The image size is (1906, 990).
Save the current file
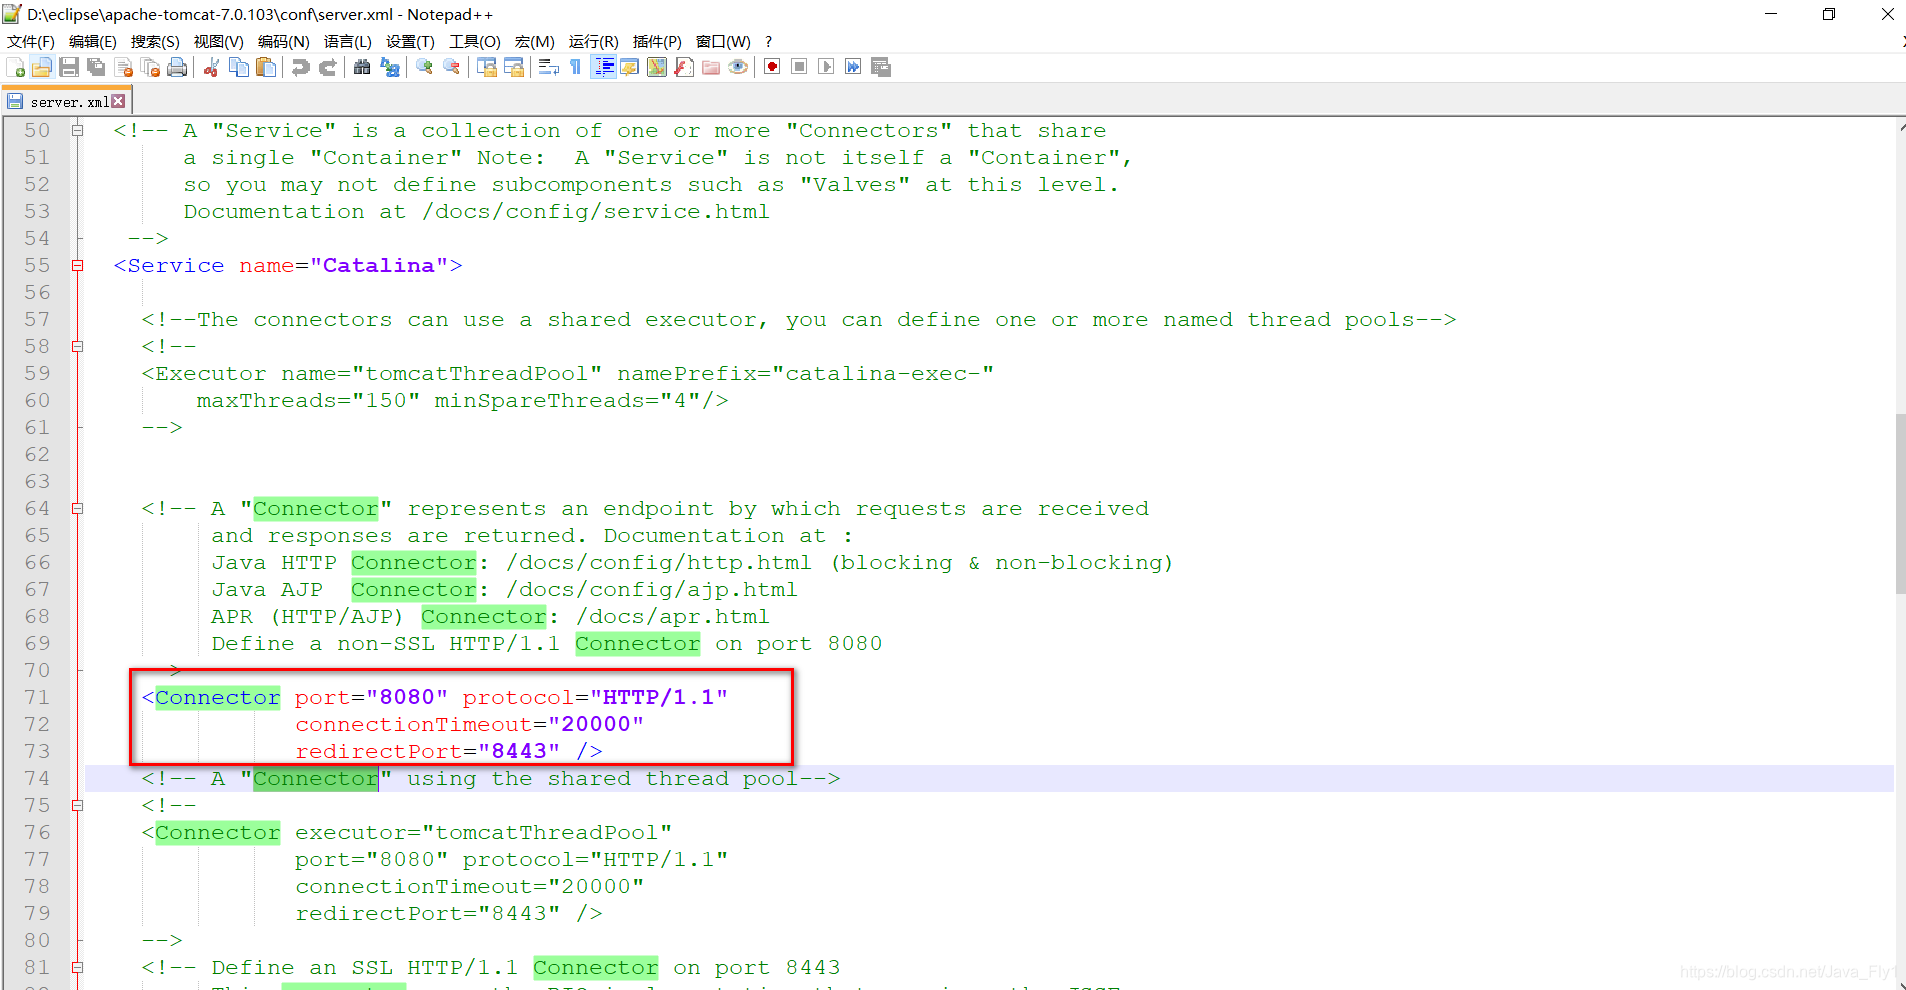pos(69,67)
